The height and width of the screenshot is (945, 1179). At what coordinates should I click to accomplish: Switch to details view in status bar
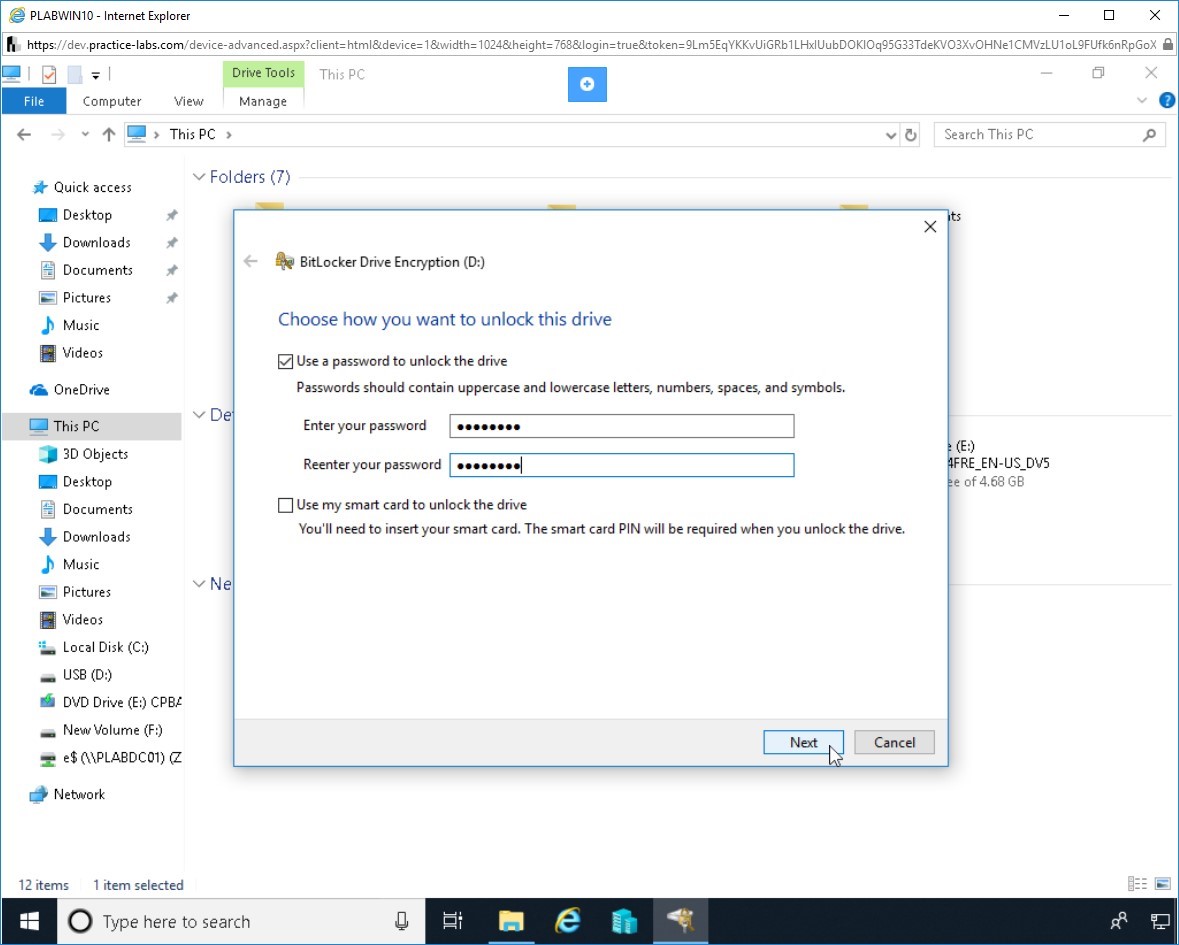click(1137, 884)
